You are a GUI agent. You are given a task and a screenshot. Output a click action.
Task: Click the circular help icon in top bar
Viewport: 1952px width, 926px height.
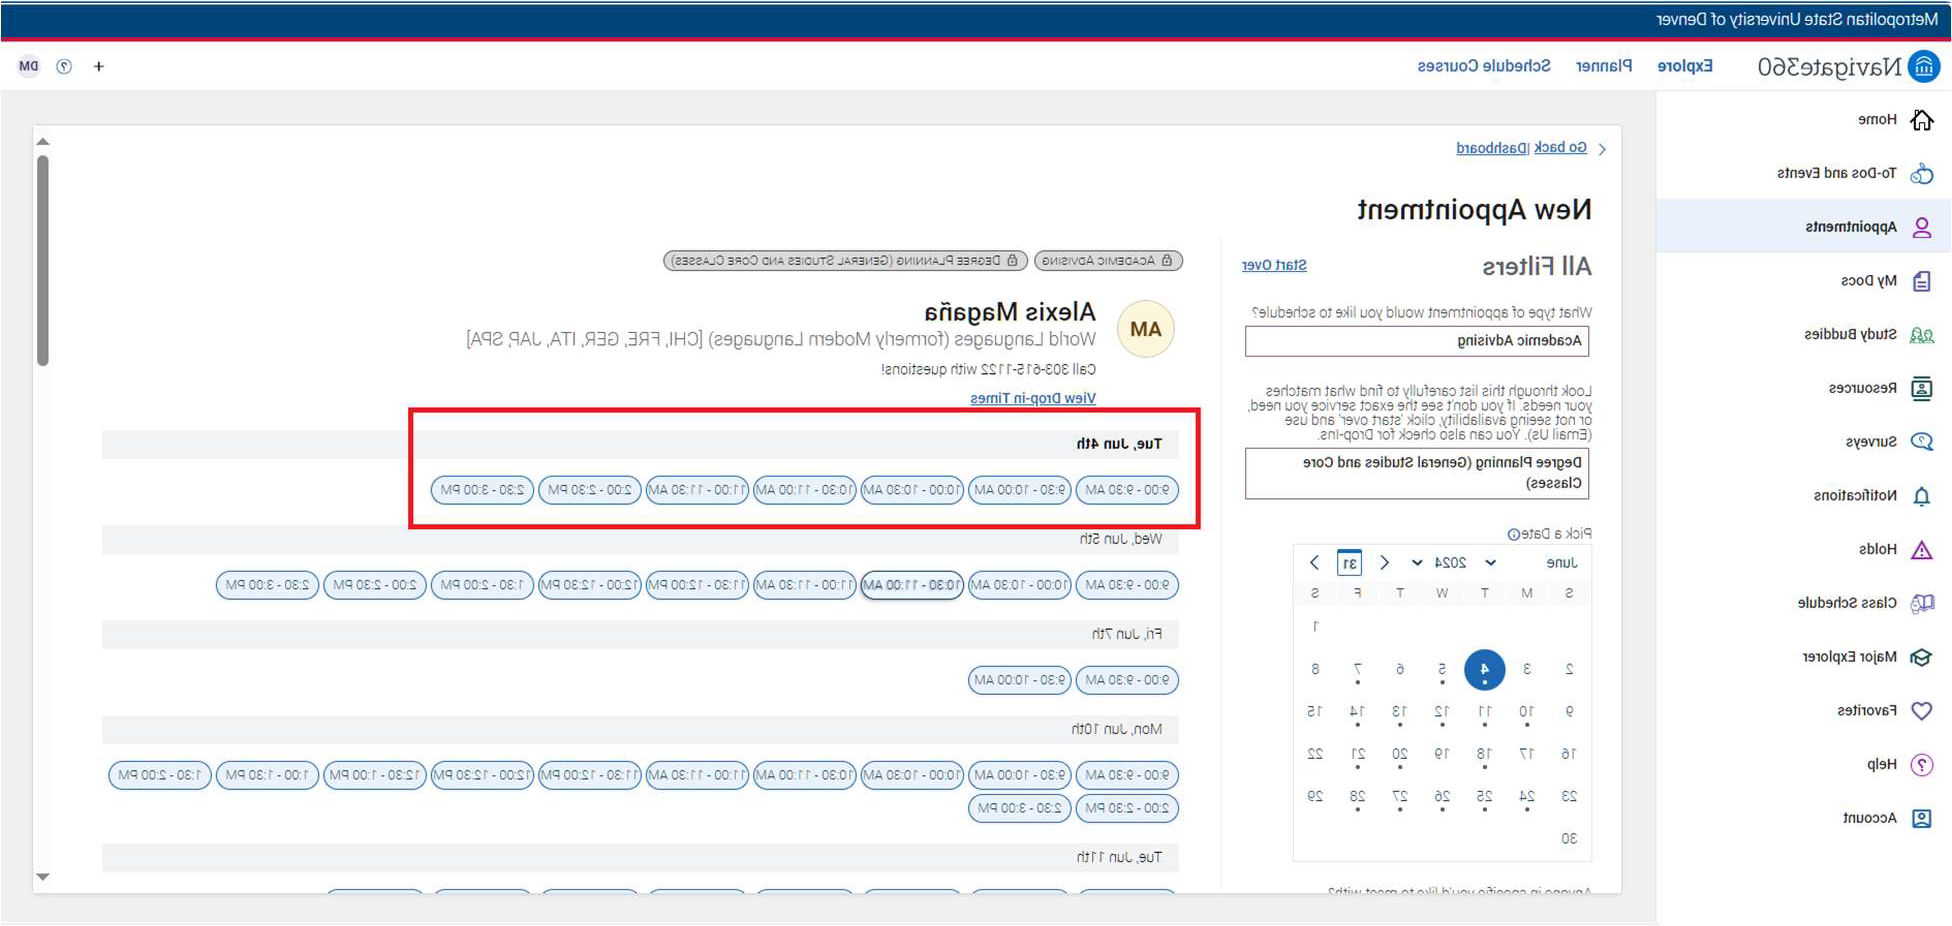coord(64,67)
